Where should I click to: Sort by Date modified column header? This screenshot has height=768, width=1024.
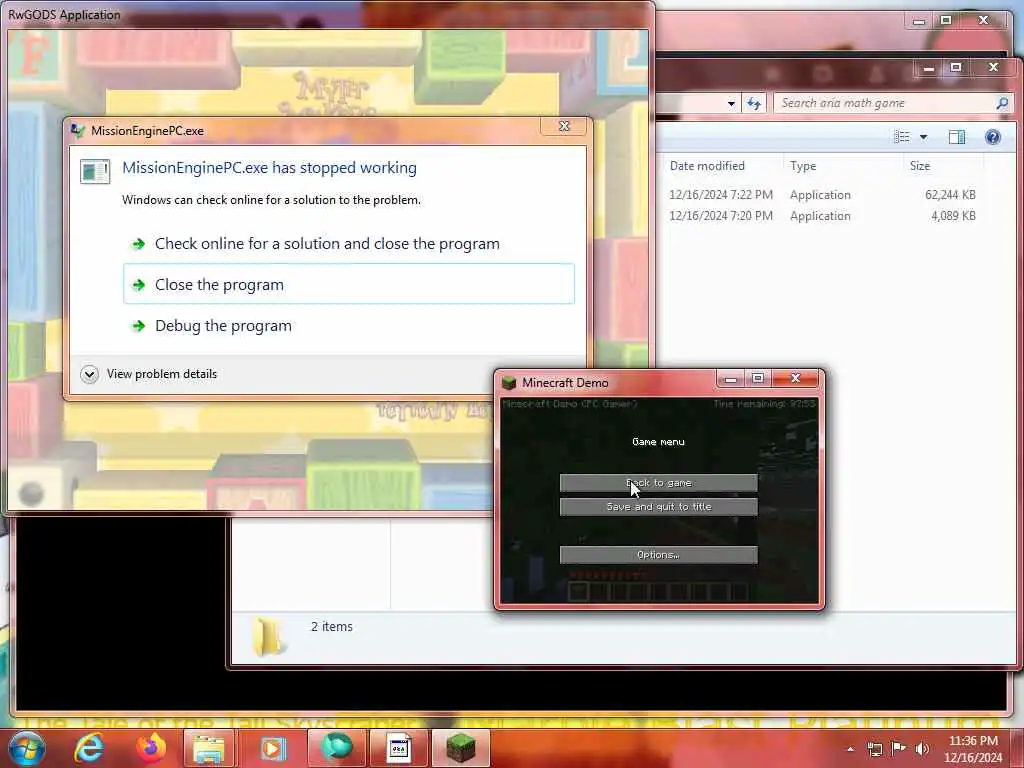(x=707, y=166)
